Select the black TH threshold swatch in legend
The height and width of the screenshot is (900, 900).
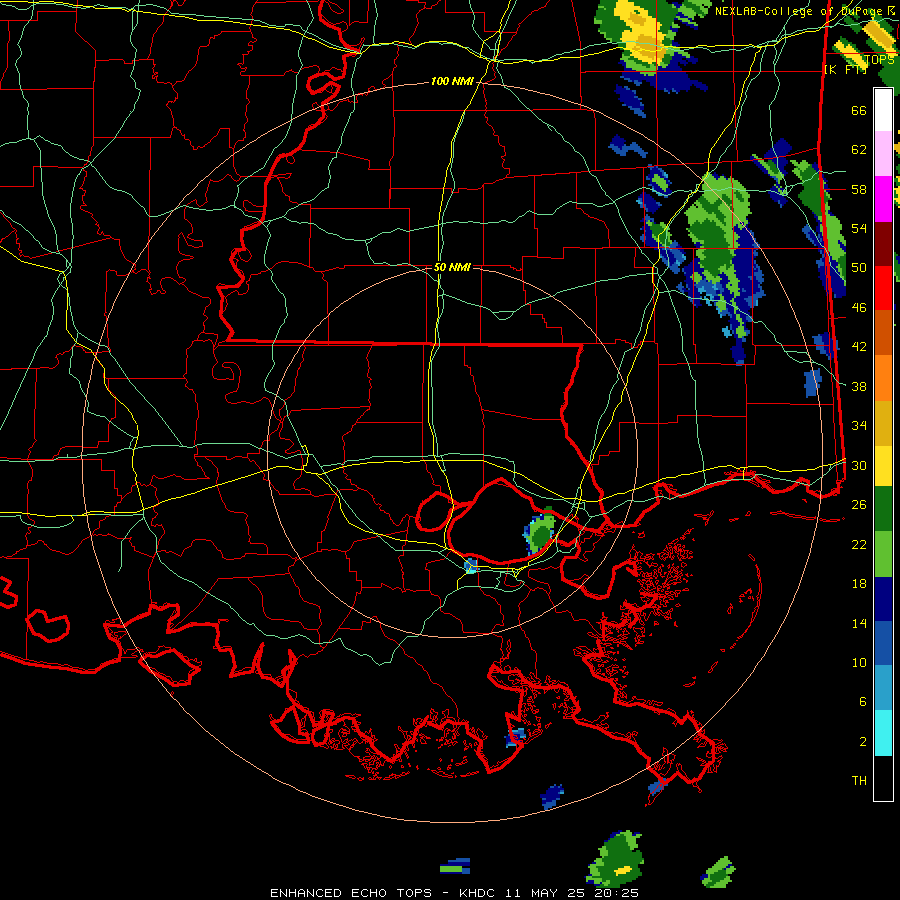click(x=883, y=778)
